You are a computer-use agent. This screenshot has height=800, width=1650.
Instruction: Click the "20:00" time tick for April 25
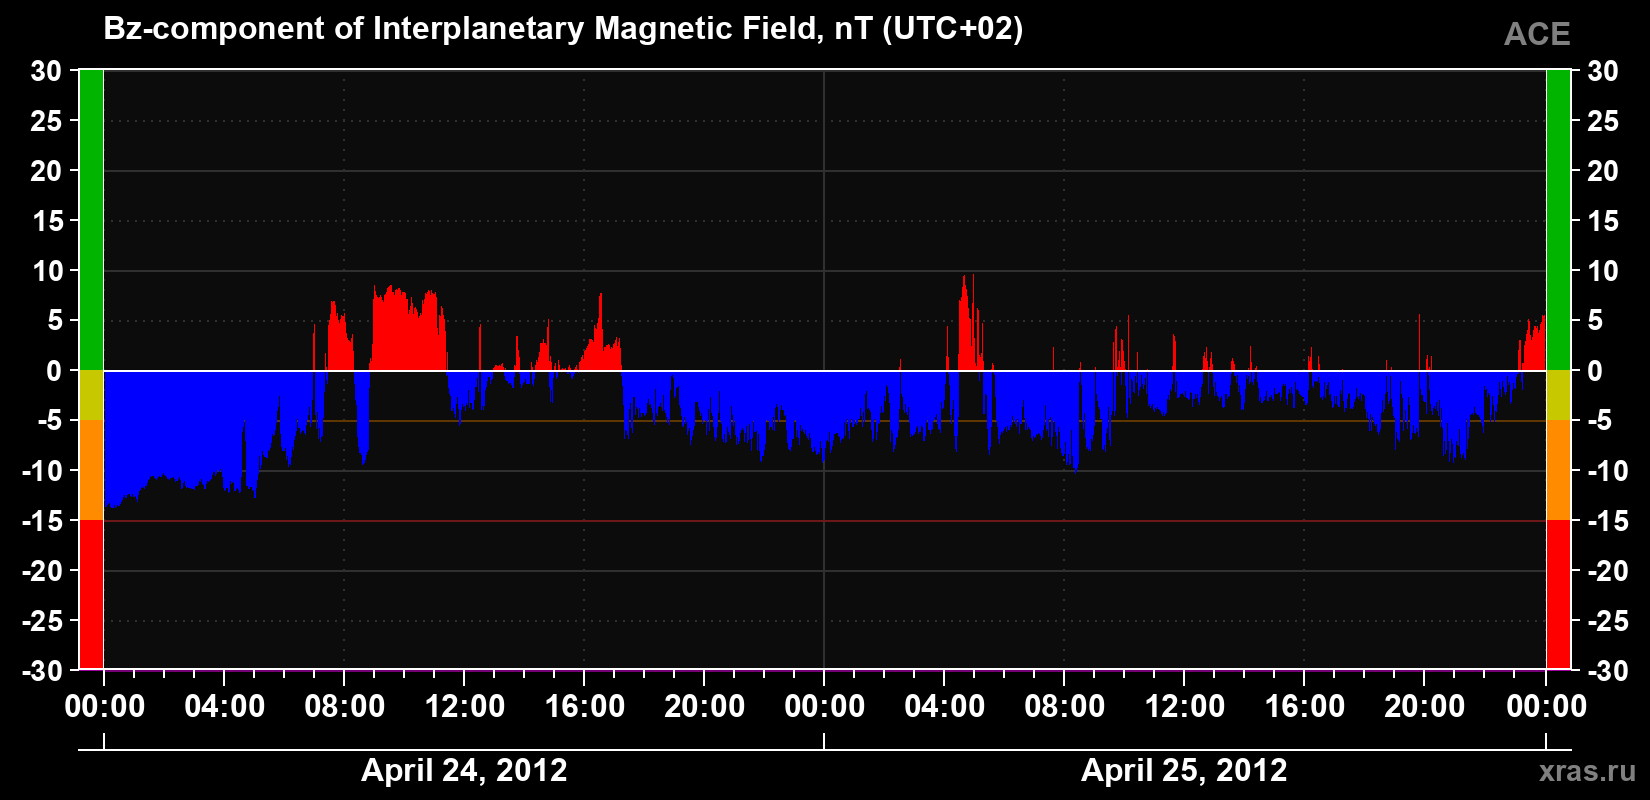pos(1425,707)
